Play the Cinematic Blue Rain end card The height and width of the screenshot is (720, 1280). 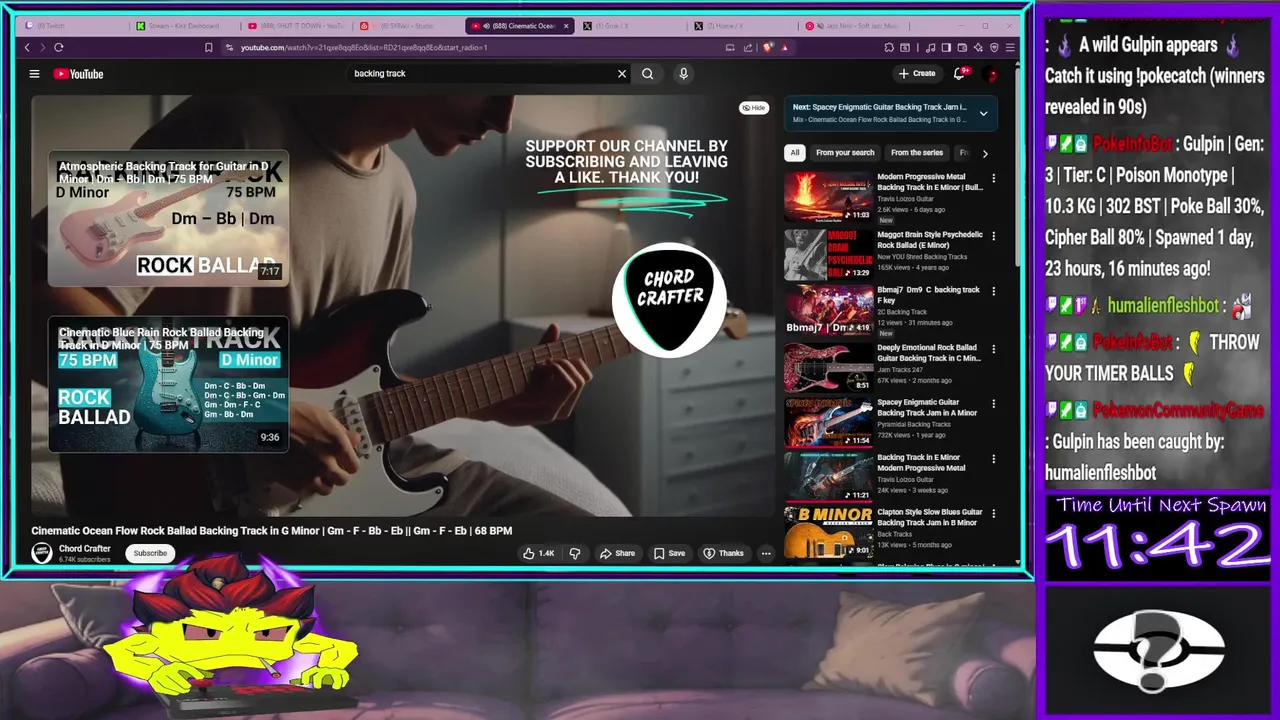click(x=168, y=385)
